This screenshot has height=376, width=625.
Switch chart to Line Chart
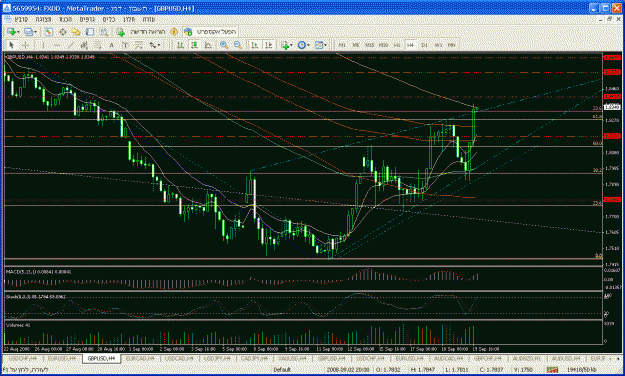pos(208,45)
